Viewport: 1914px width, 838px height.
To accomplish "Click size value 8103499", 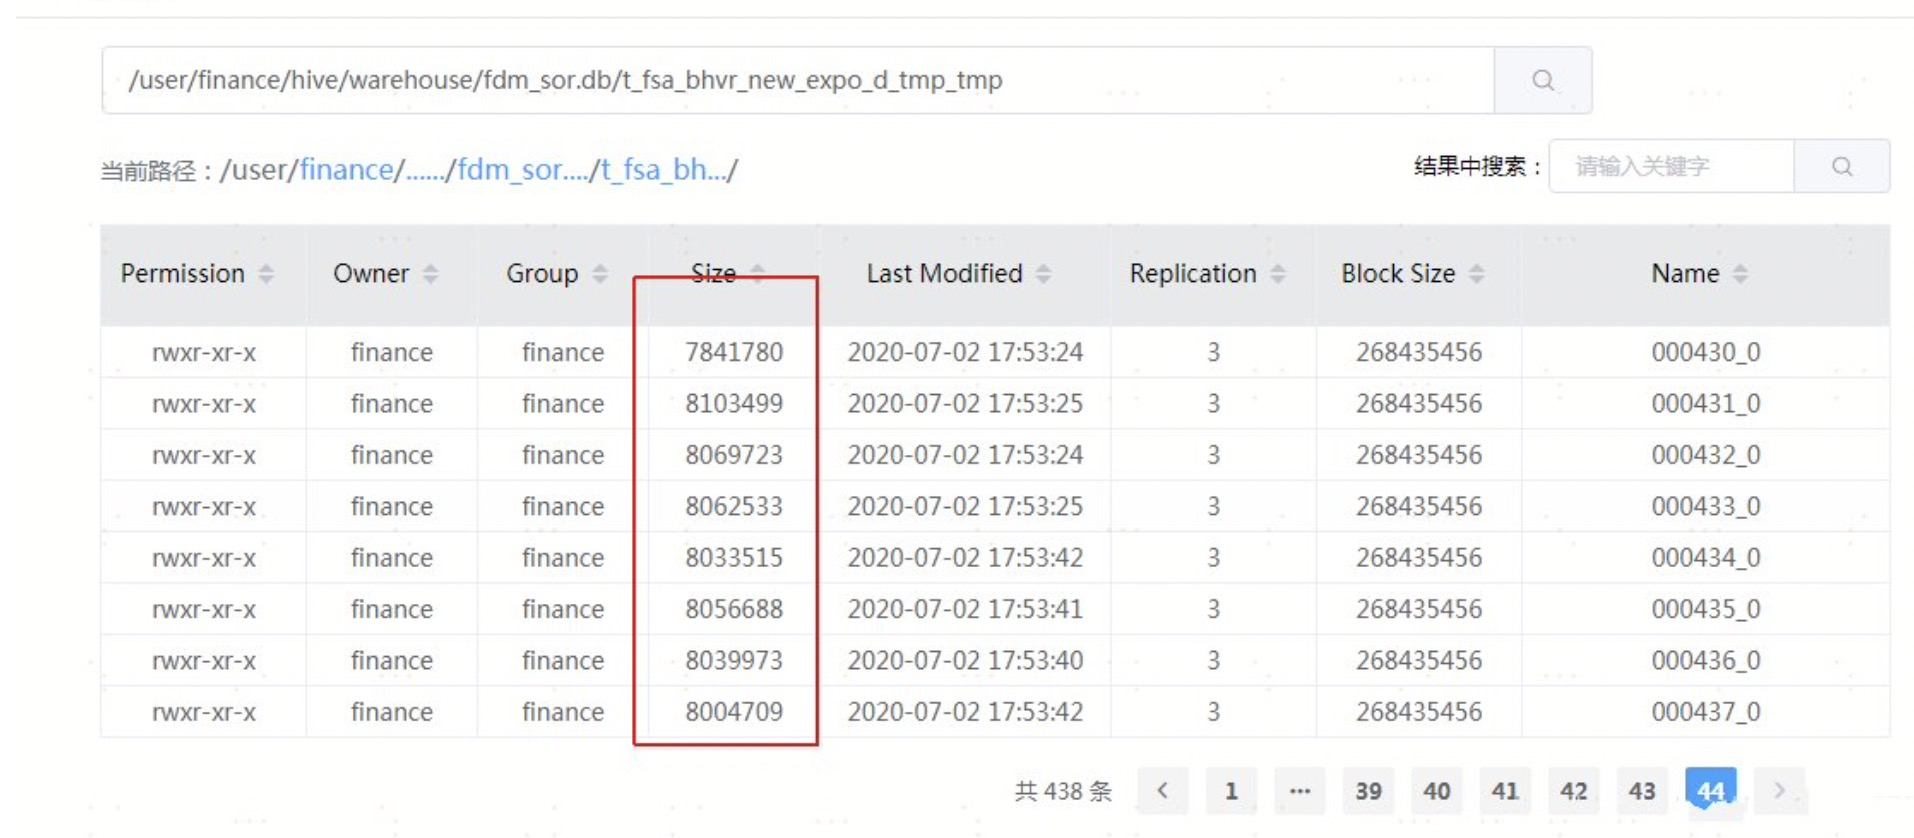I will pos(734,403).
